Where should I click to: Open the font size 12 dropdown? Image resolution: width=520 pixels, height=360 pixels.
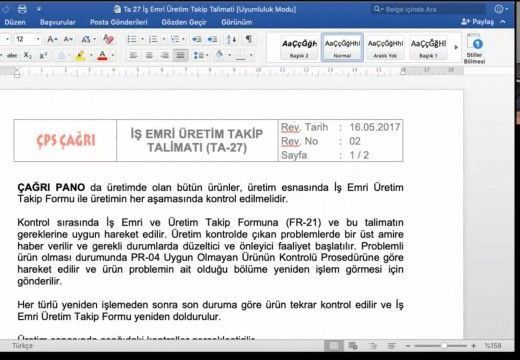[38, 39]
